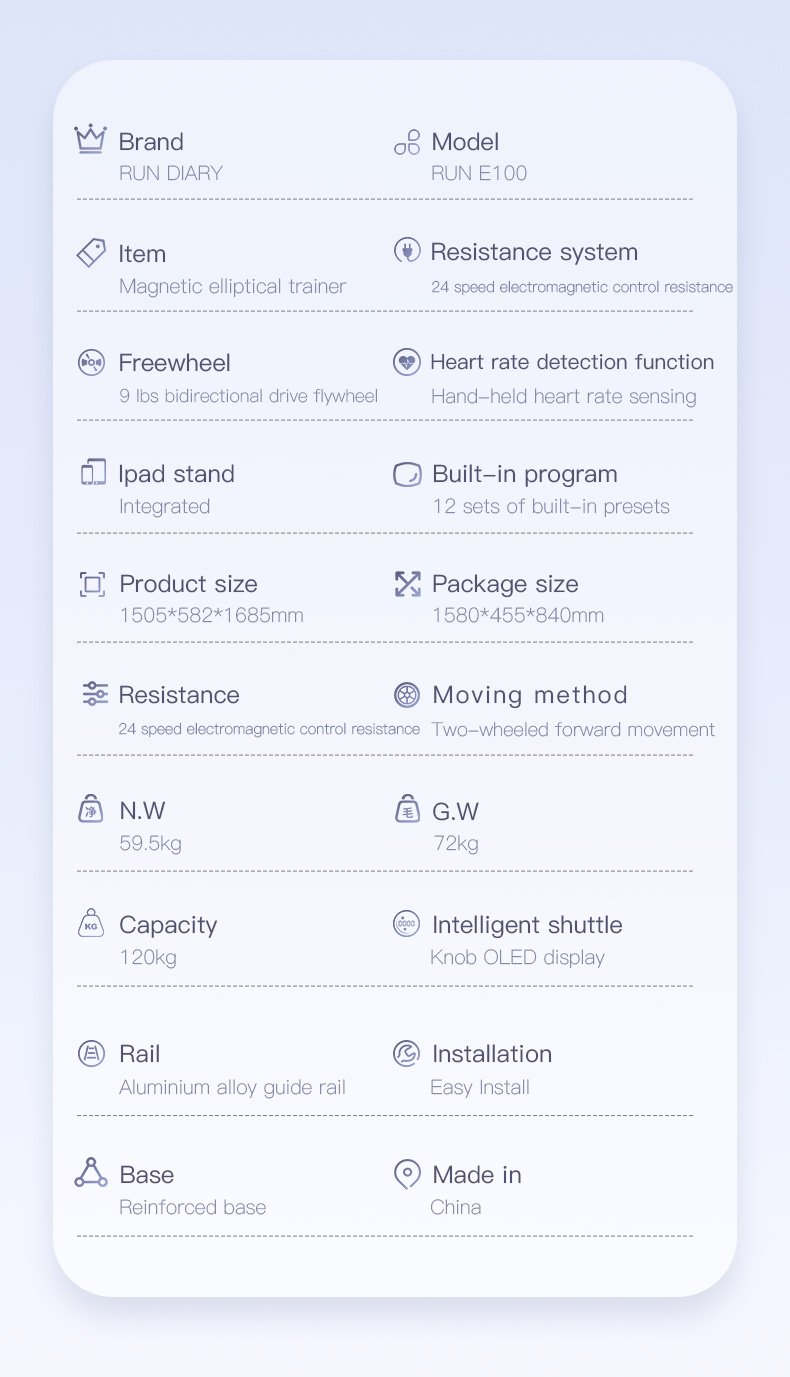The width and height of the screenshot is (790, 1377).
Task: Click the tablet icon beside Ipad stand
Action: click(93, 472)
